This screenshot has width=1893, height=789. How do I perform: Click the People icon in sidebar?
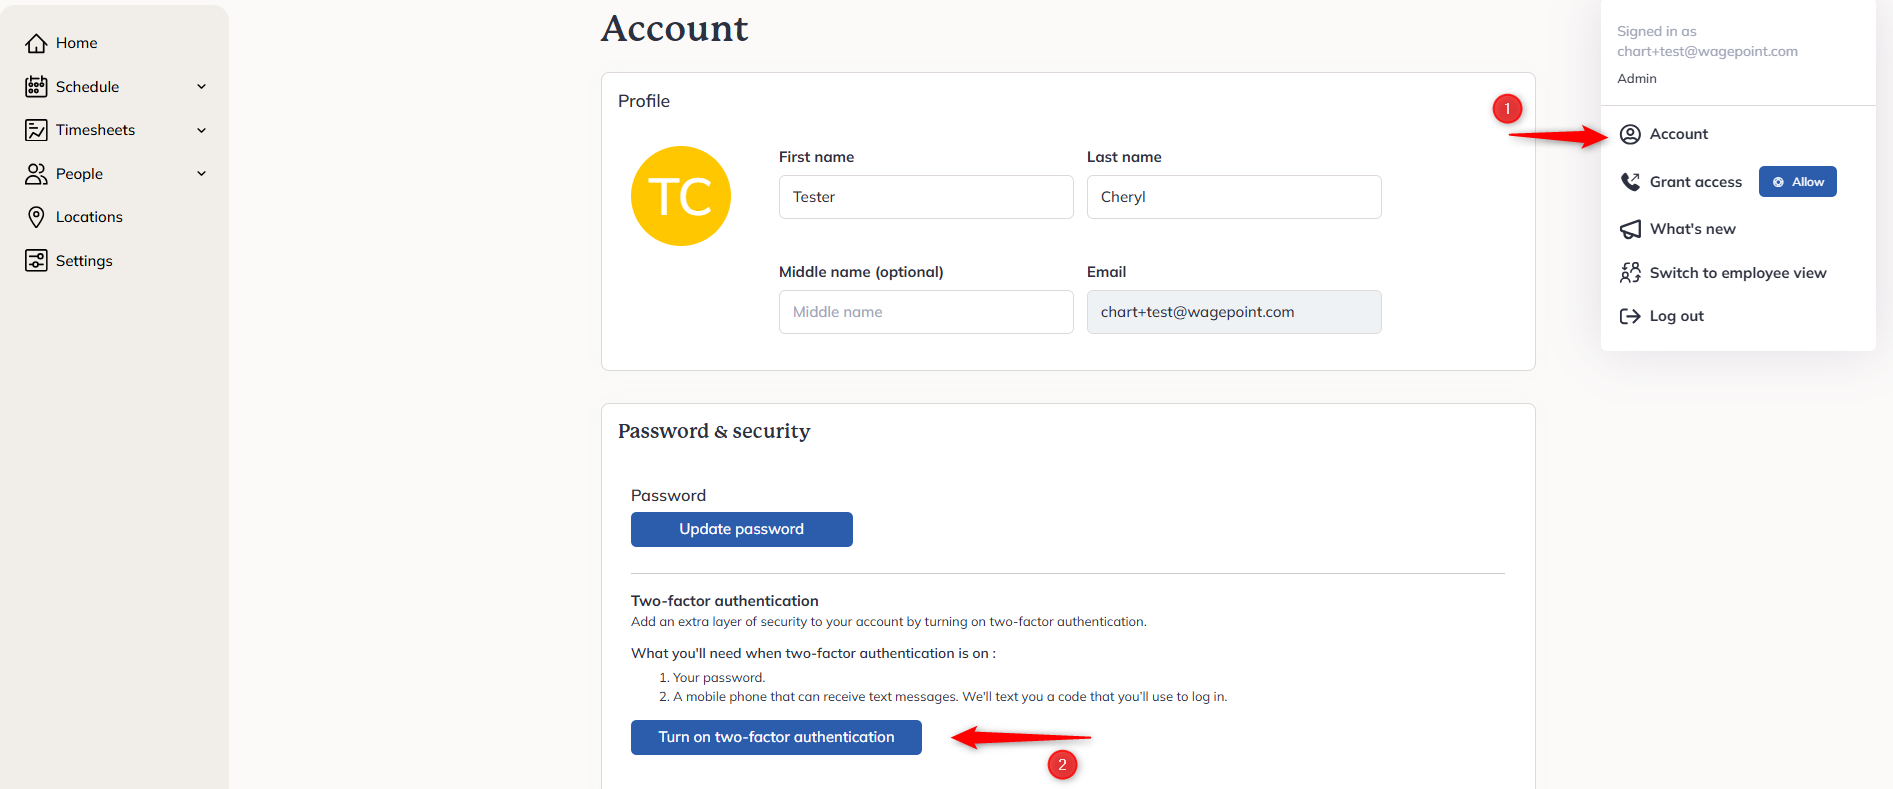[x=36, y=174]
